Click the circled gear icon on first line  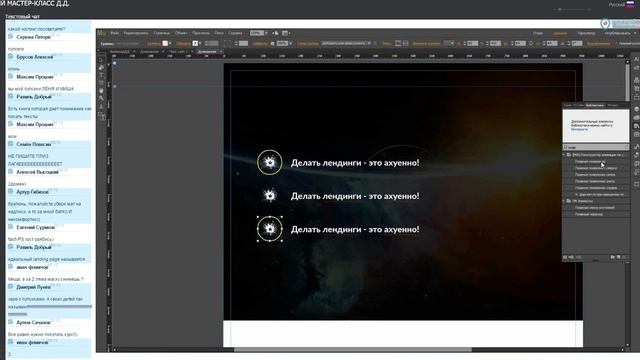[269, 162]
